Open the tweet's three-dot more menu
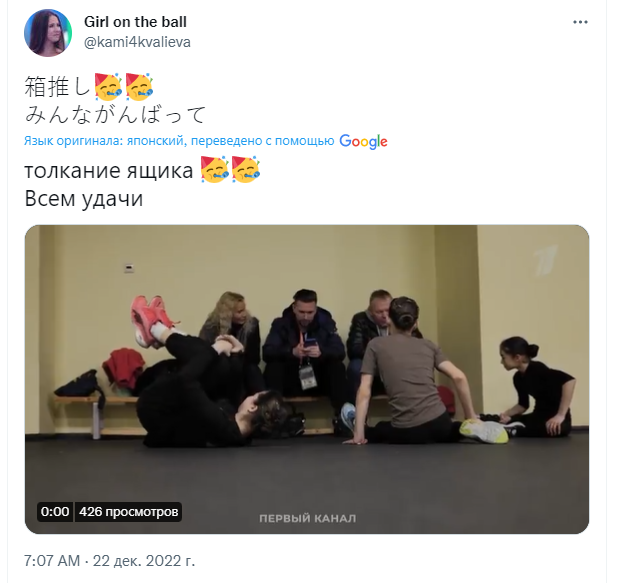 [x=580, y=22]
